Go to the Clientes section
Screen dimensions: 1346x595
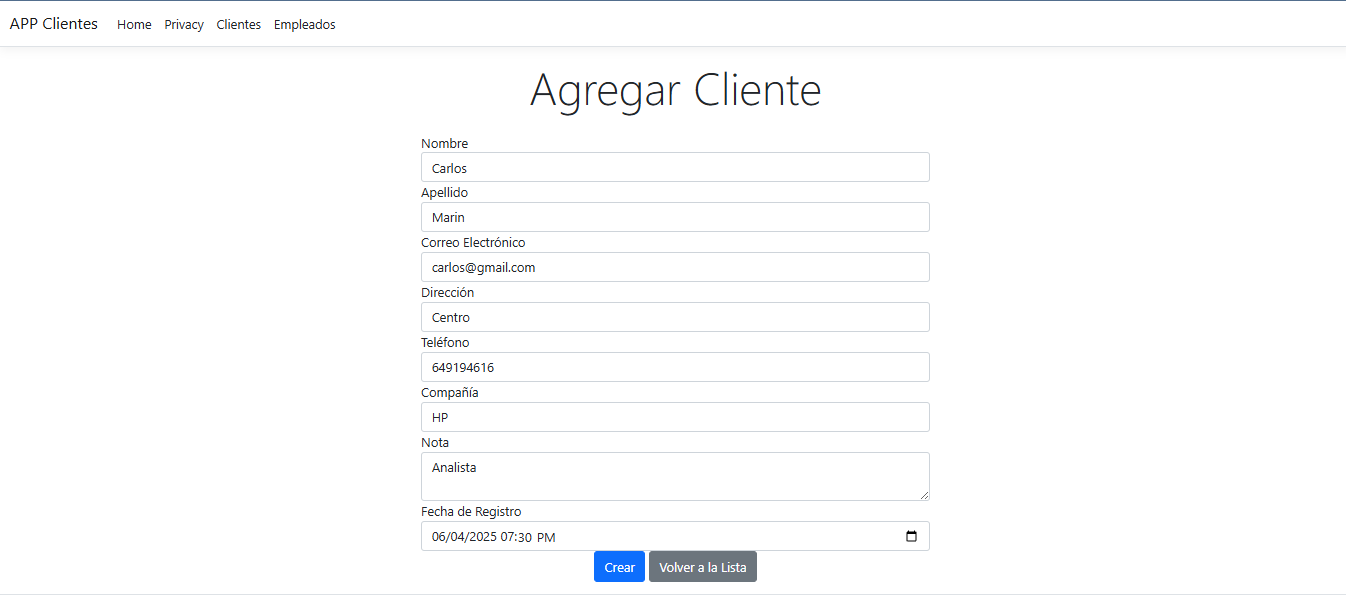238,24
